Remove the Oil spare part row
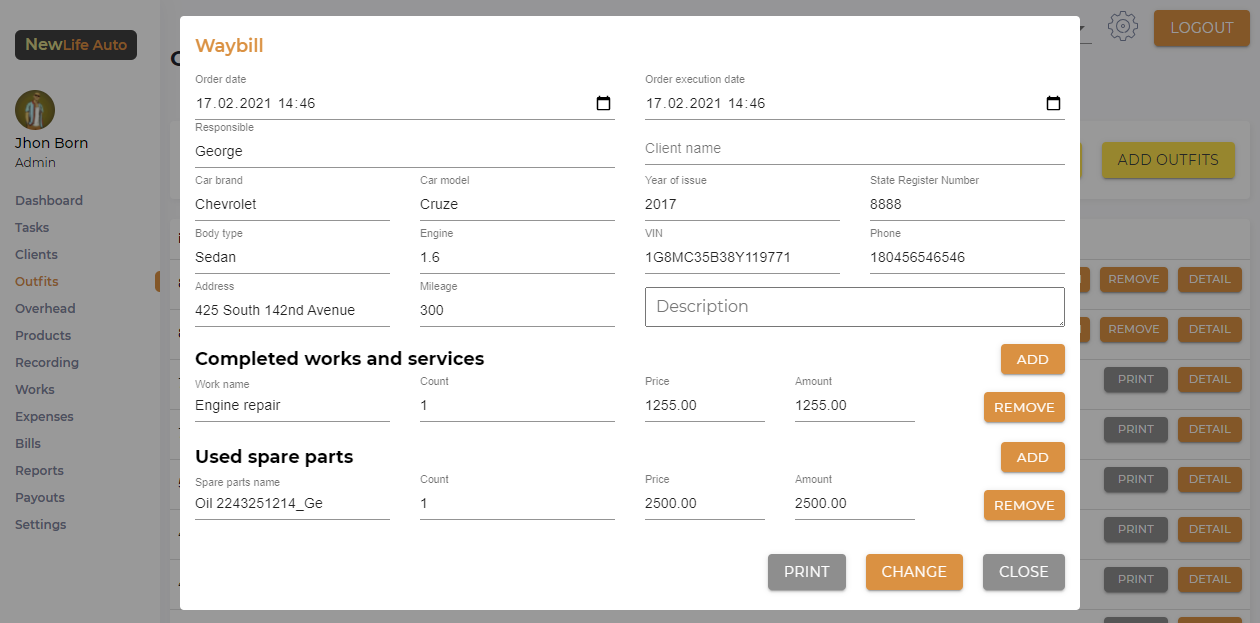1260x623 pixels. [1024, 505]
